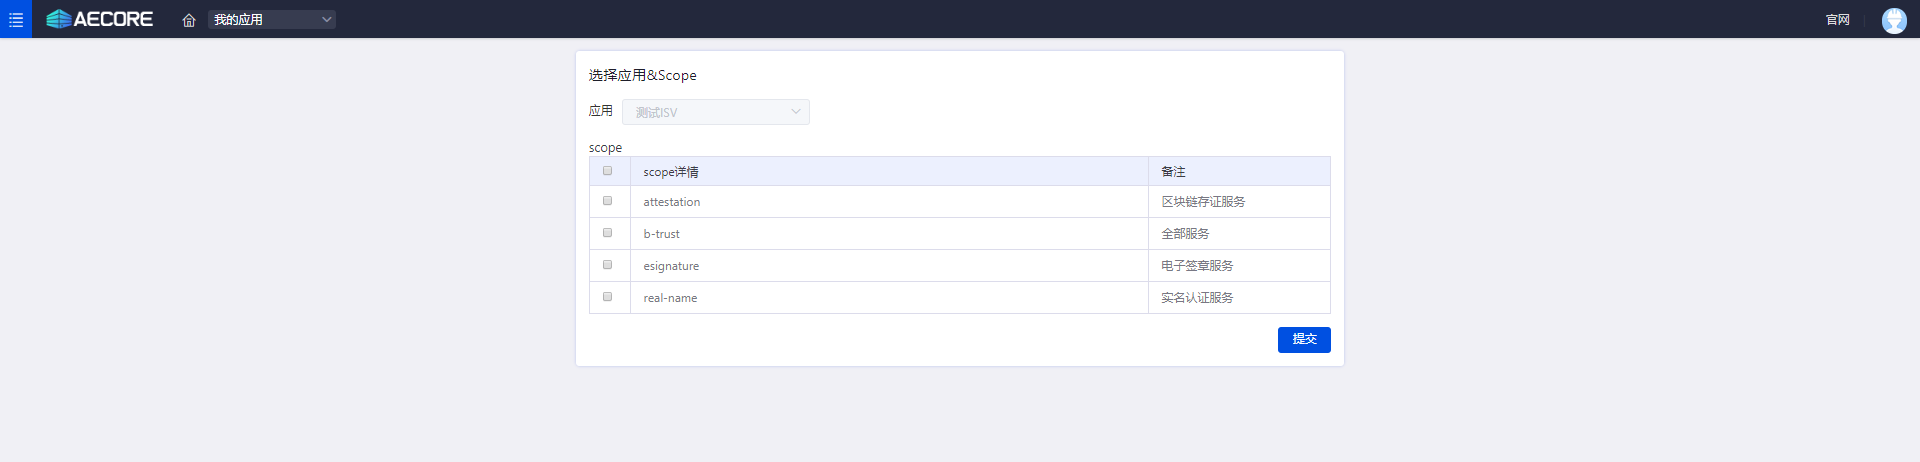Open the hamburger sidebar menu
This screenshot has width=1920, height=462.
point(16,19)
